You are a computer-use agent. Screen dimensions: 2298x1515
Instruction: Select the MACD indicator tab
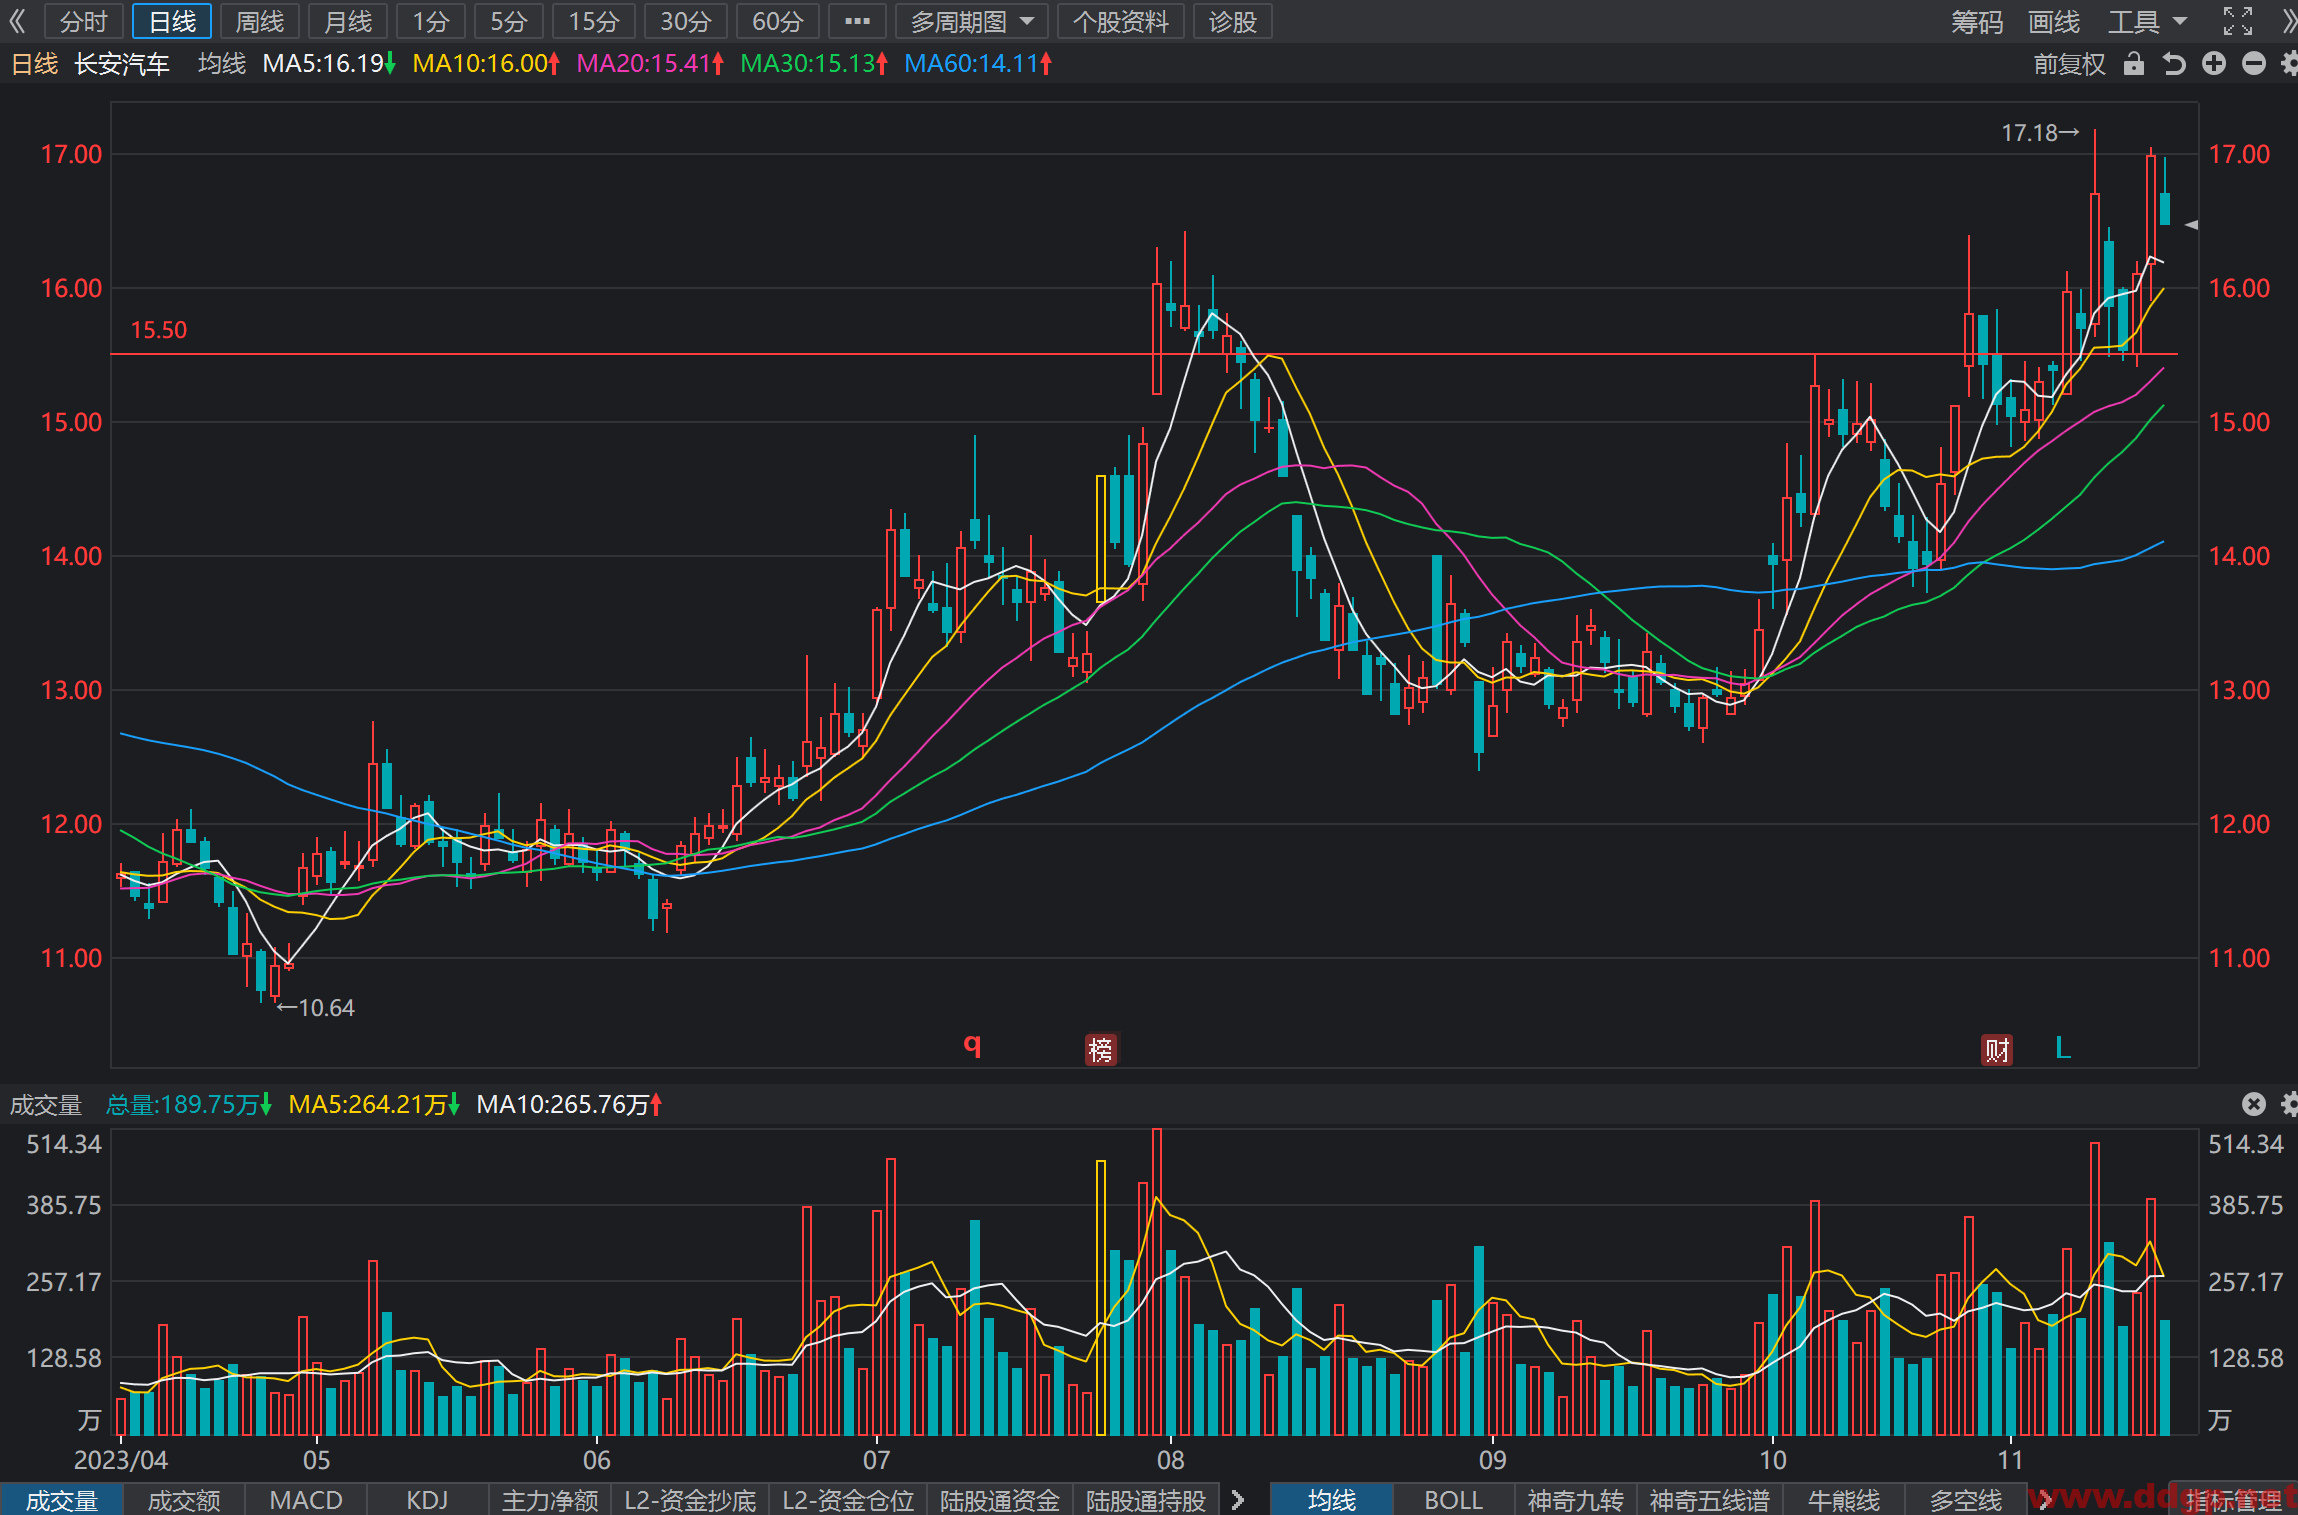(306, 1500)
